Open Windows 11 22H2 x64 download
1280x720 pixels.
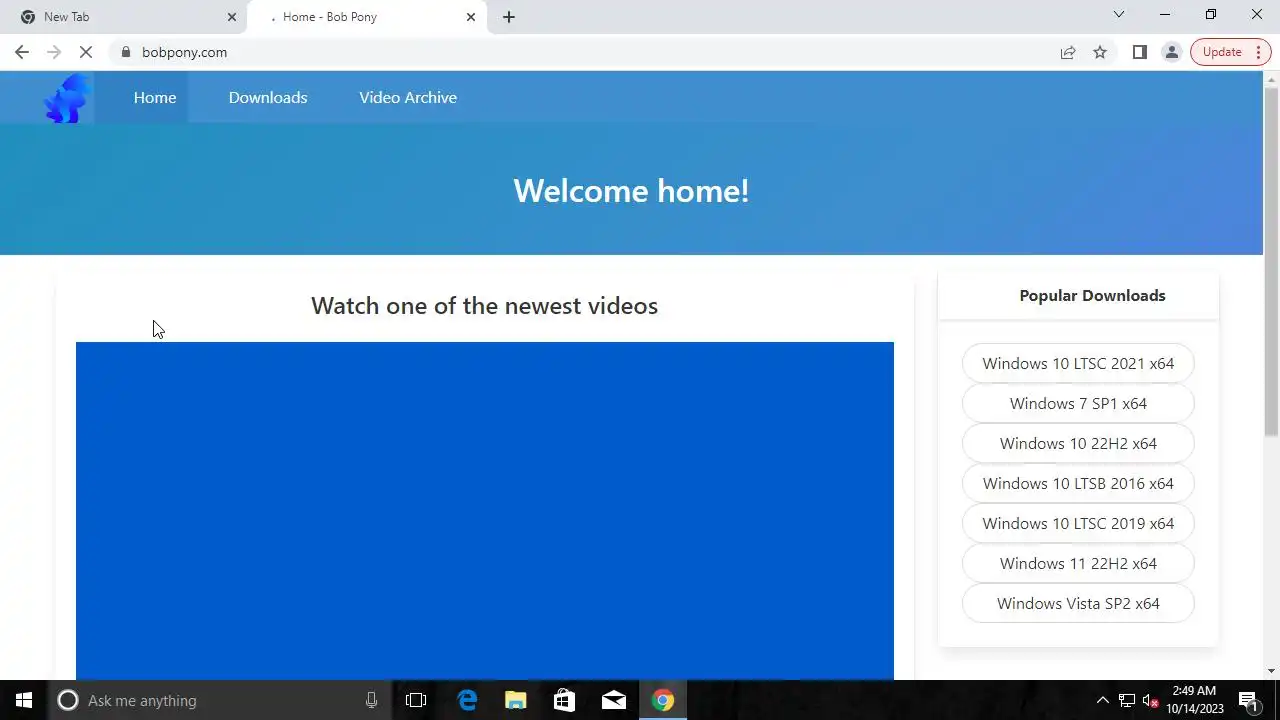[x=1078, y=564]
